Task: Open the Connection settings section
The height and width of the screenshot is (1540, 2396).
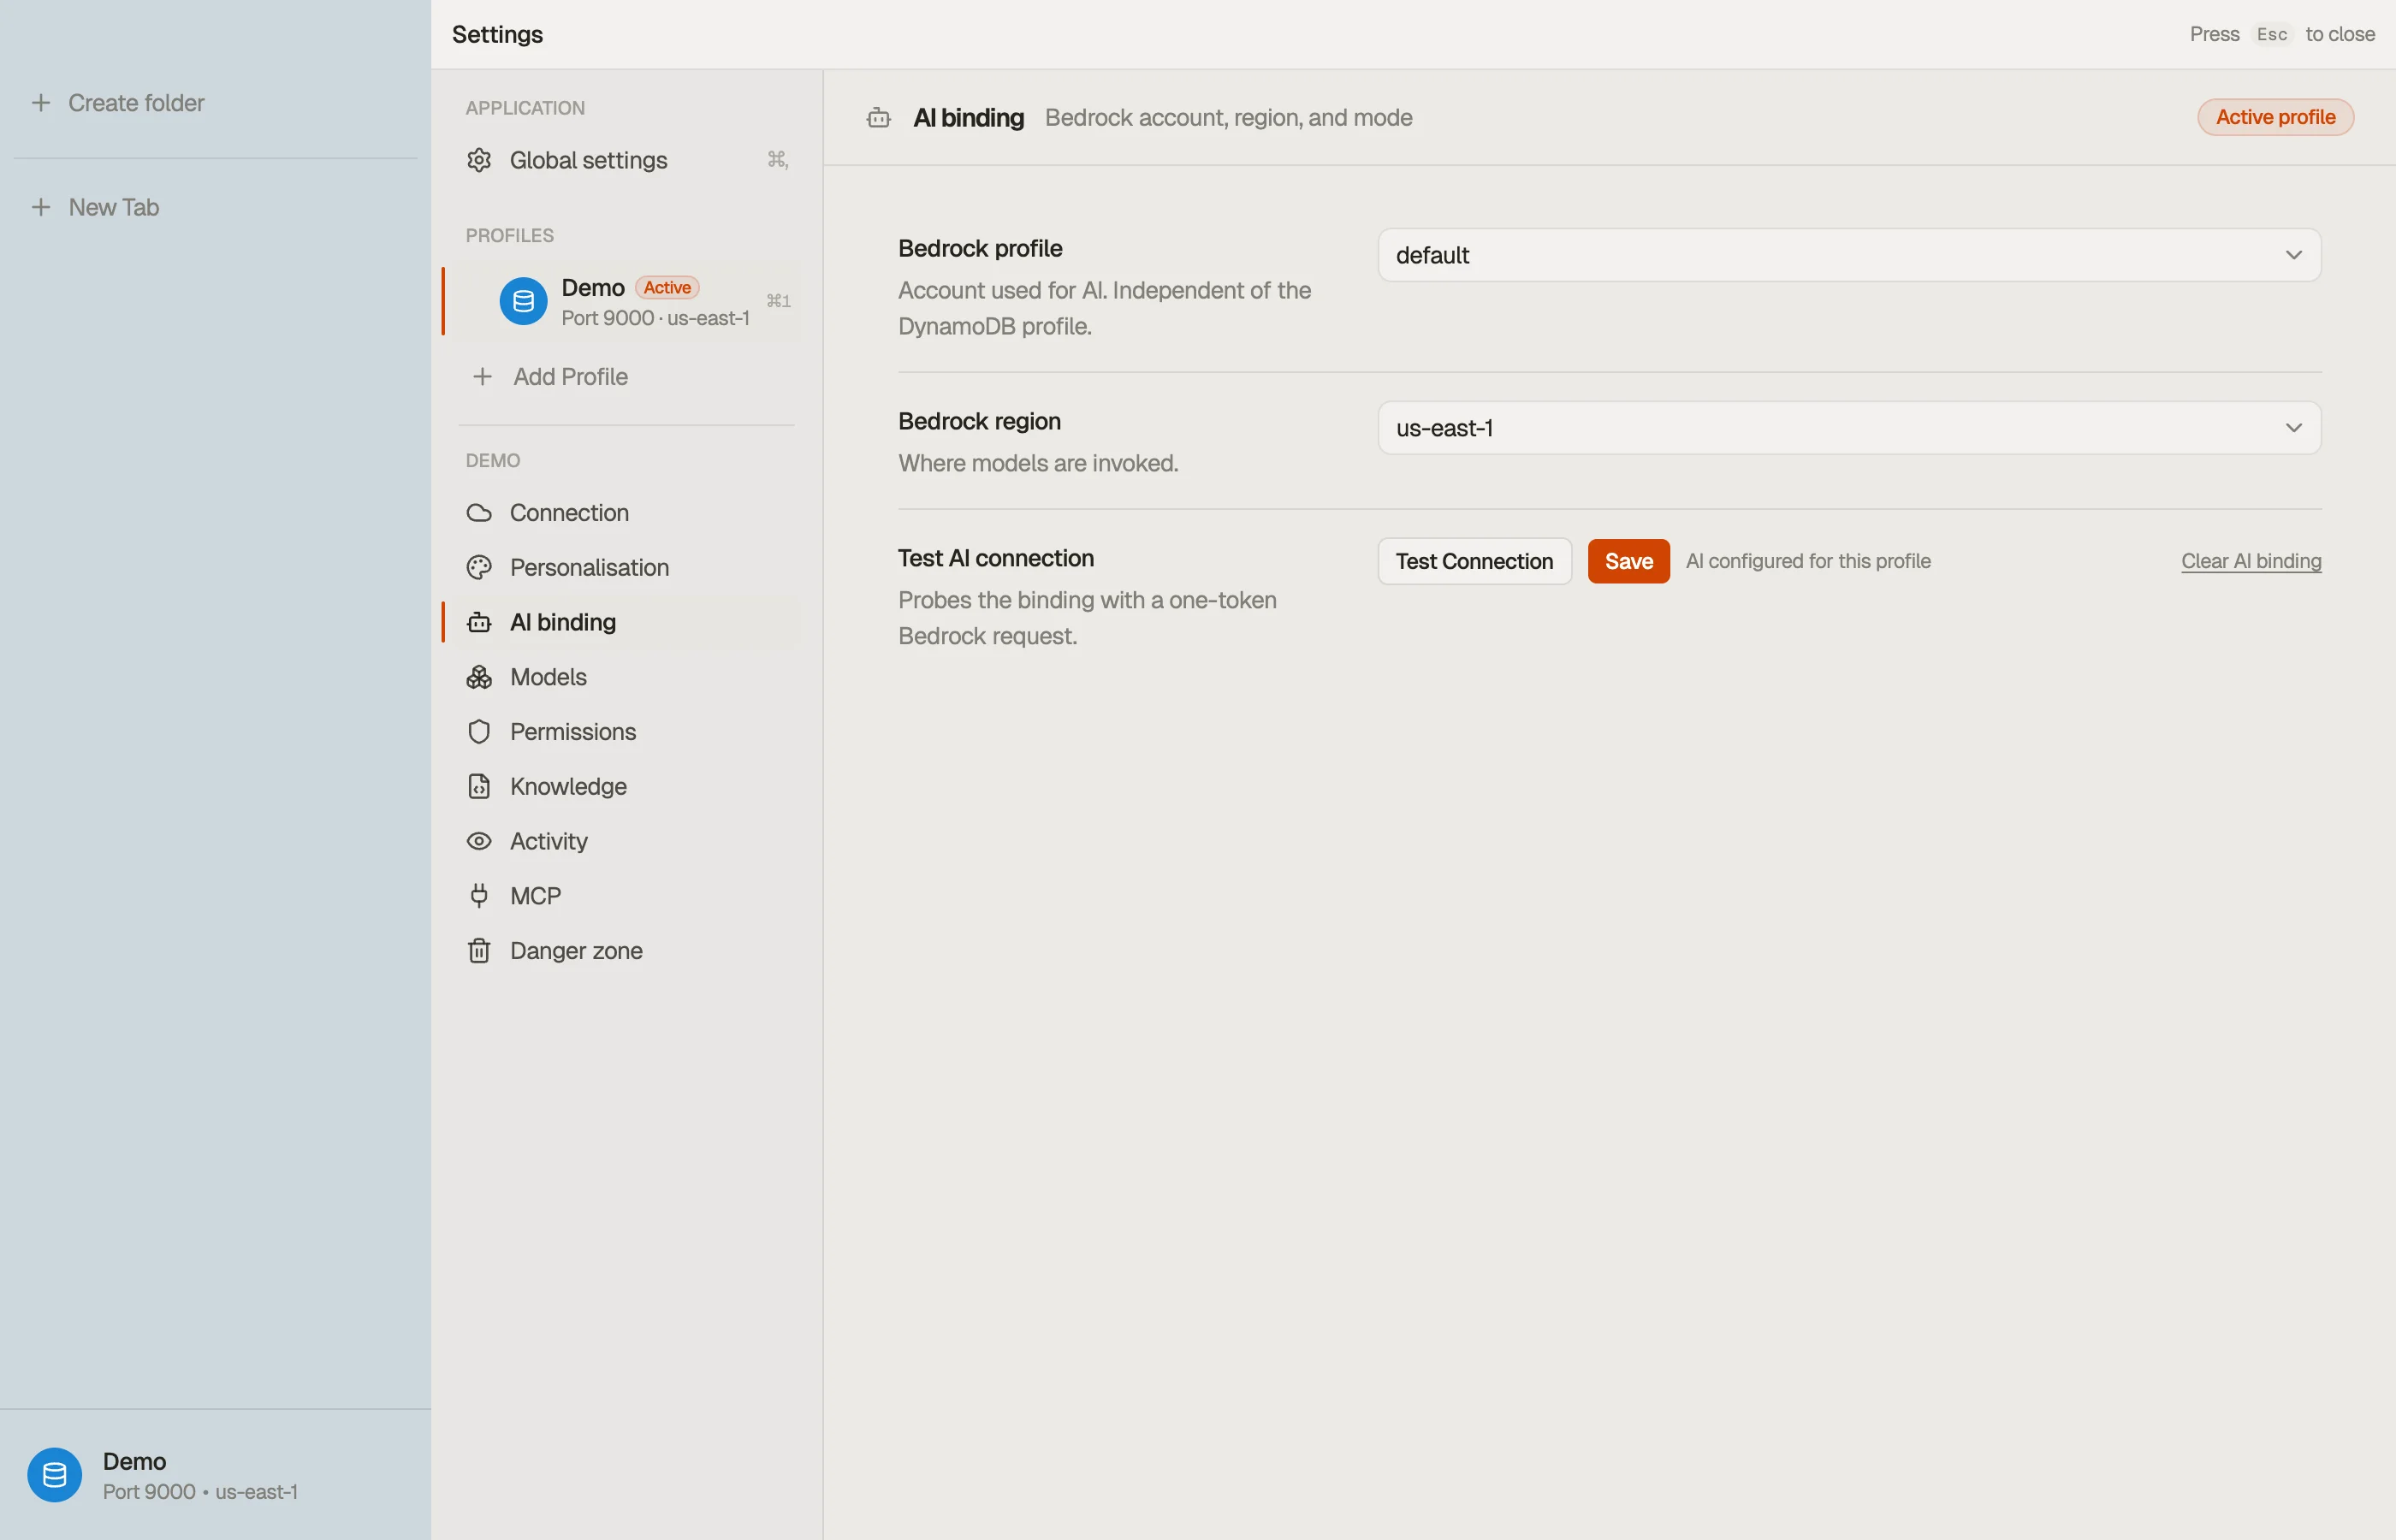Action: (626, 513)
